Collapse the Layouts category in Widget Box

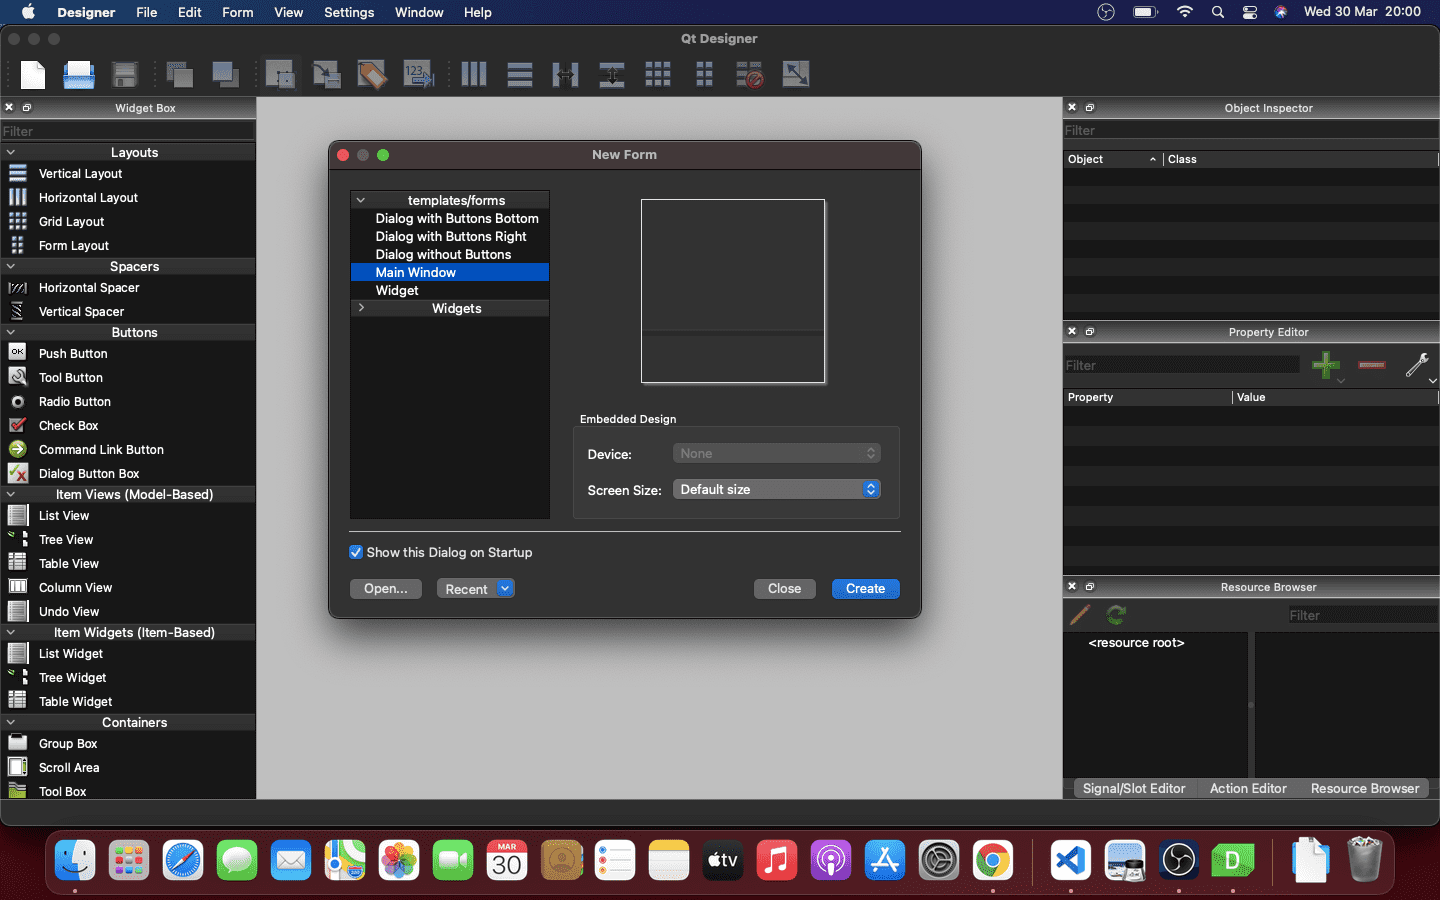point(11,152)
